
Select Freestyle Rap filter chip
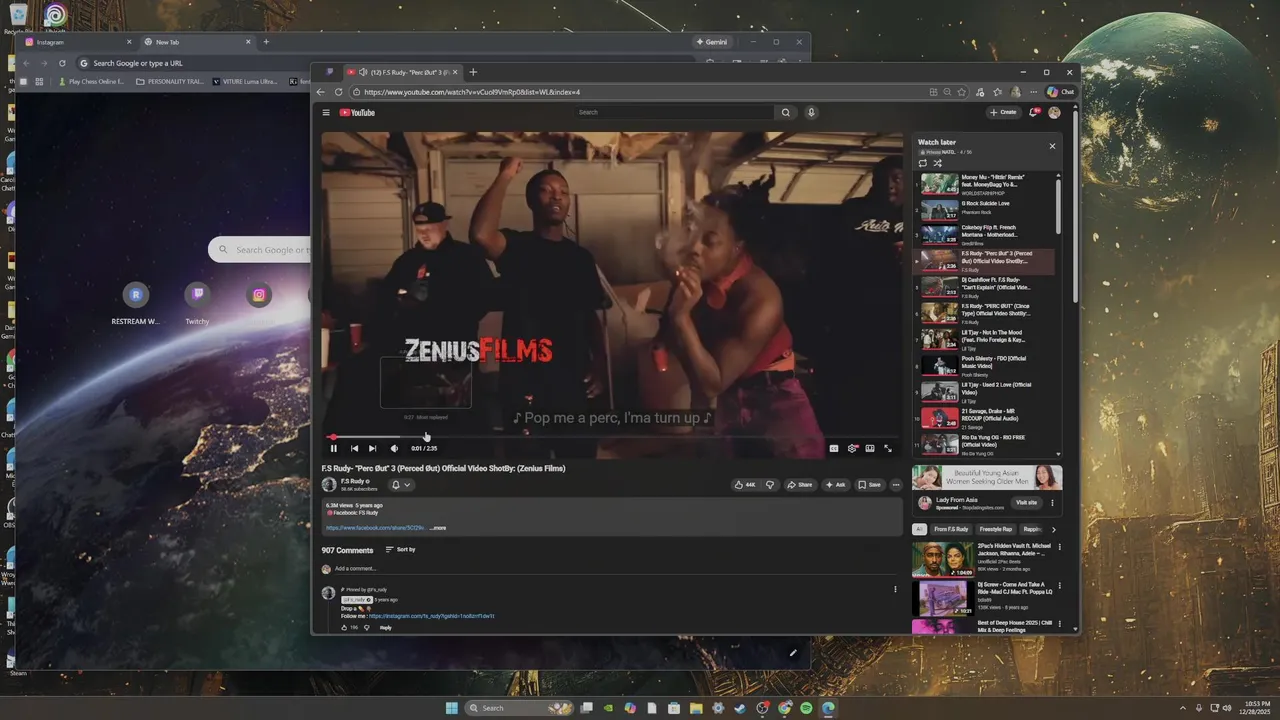(995, 529)
